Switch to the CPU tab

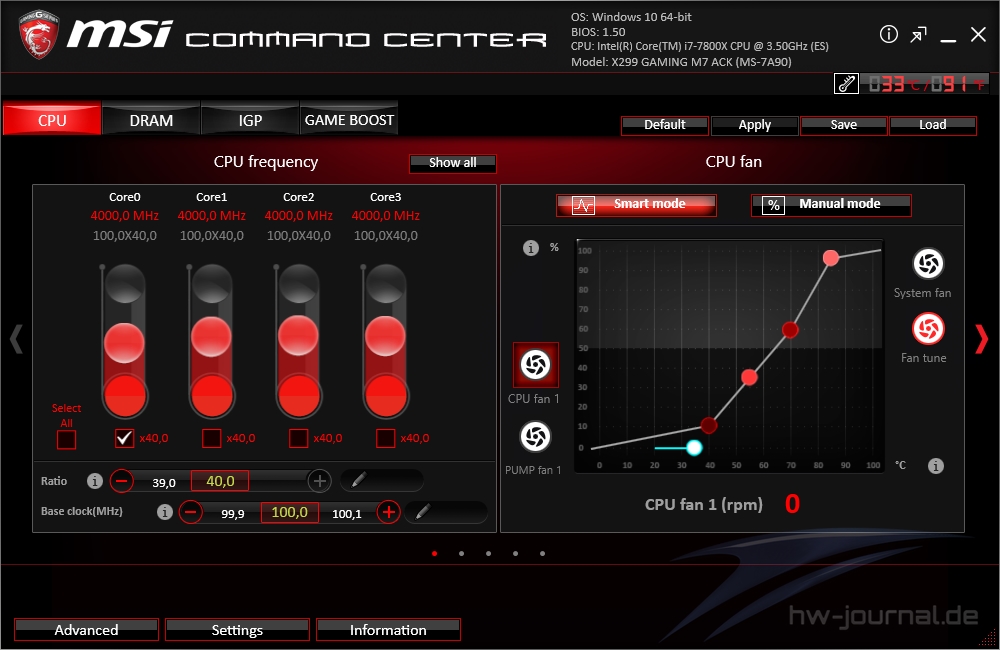(x=52, y=119)
